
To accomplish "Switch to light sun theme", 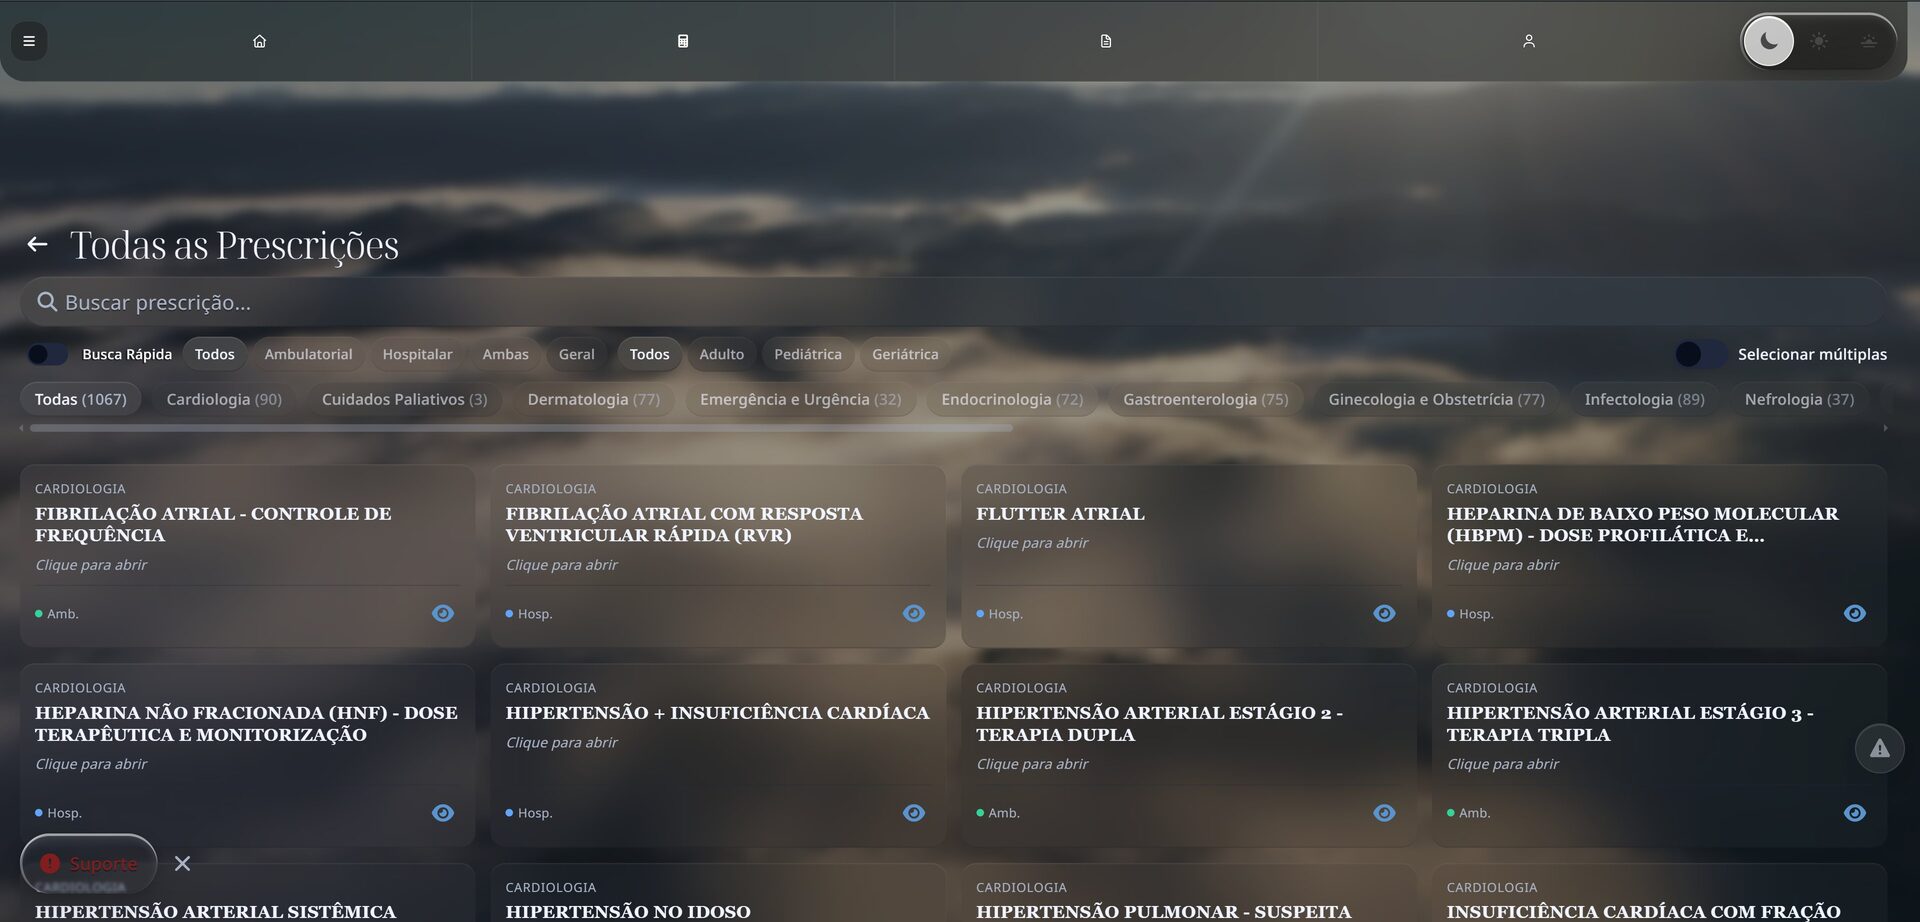I will click(x=1819, y=41).
